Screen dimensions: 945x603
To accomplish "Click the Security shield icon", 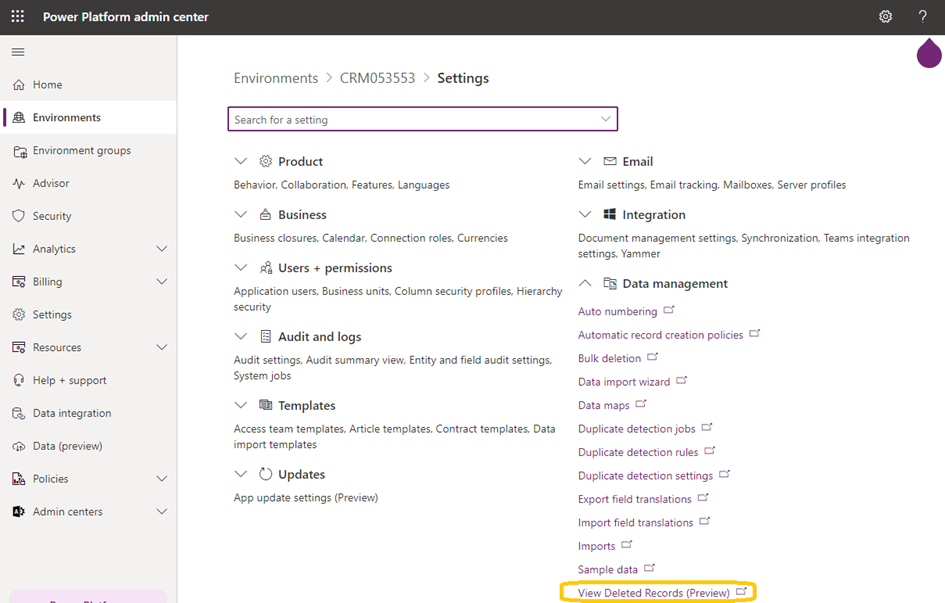I will [19, 216].
